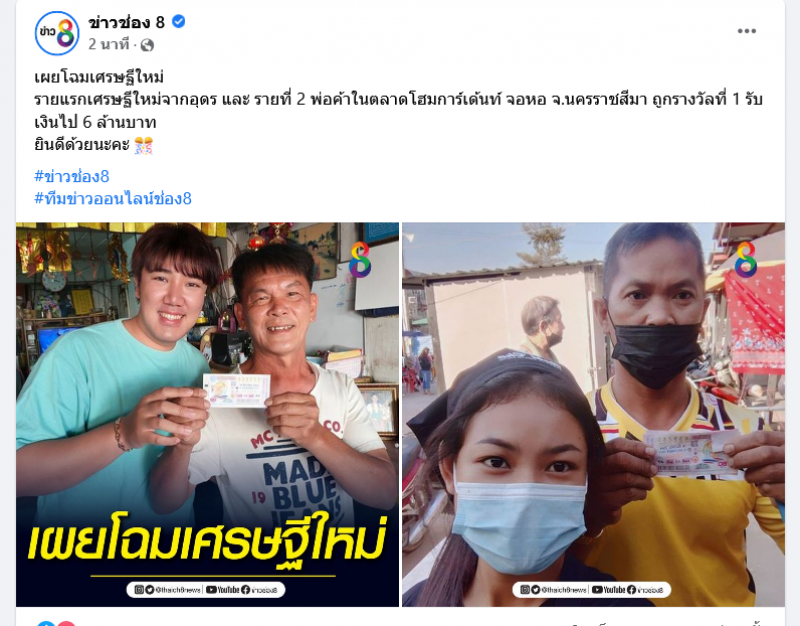Open the post timestamp 2 นาที

pos(108,44)
